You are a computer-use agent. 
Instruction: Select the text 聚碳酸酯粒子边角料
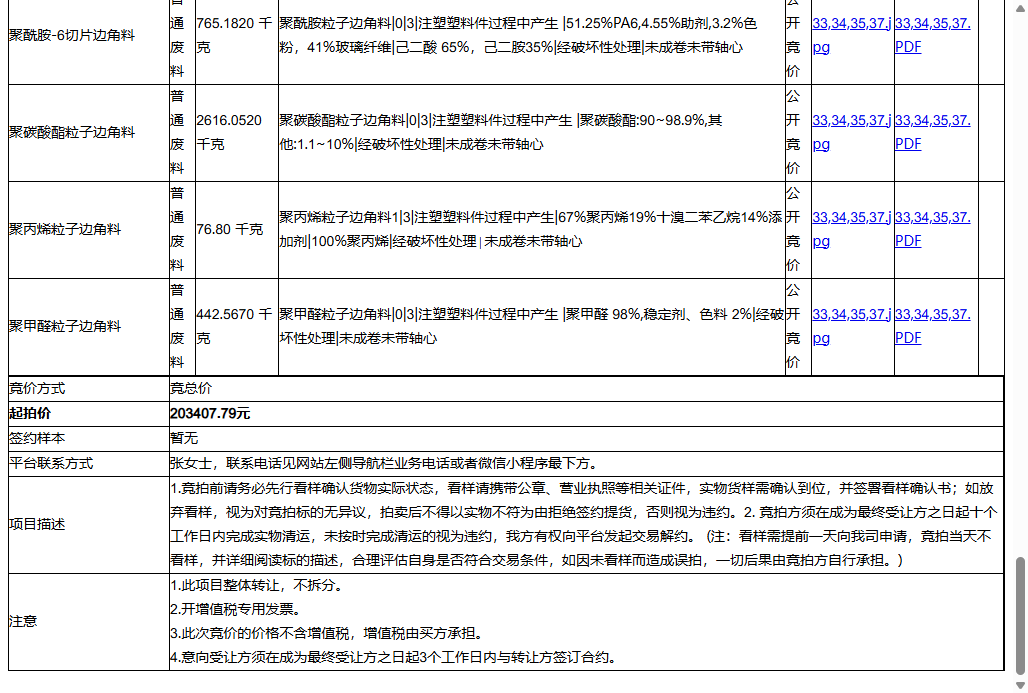[71, 132]
